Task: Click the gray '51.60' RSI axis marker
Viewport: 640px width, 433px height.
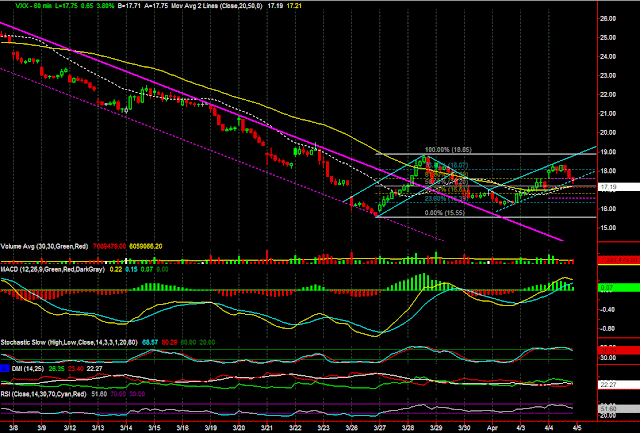Action: (x=618, y=409)
